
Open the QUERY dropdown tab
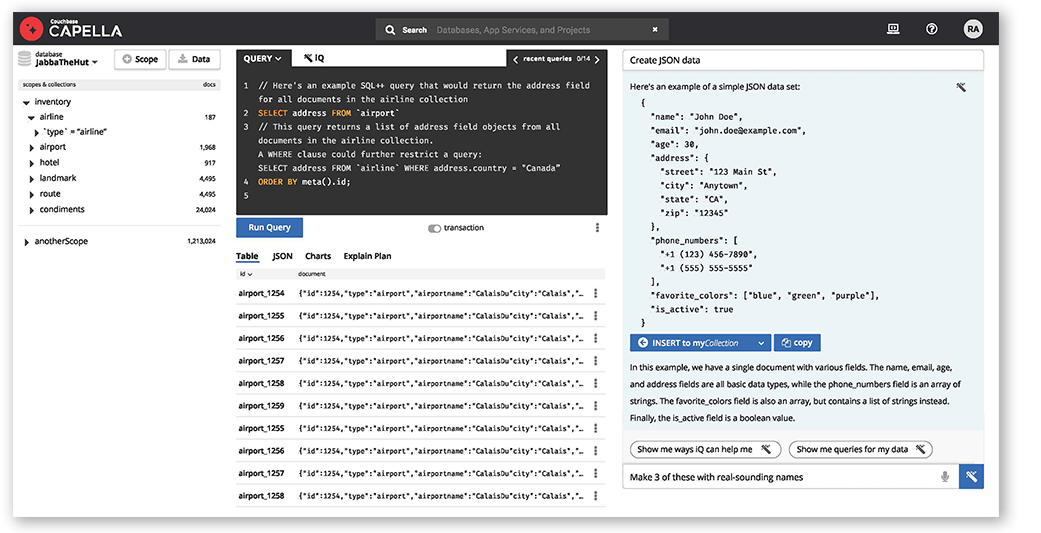point(262,58)
